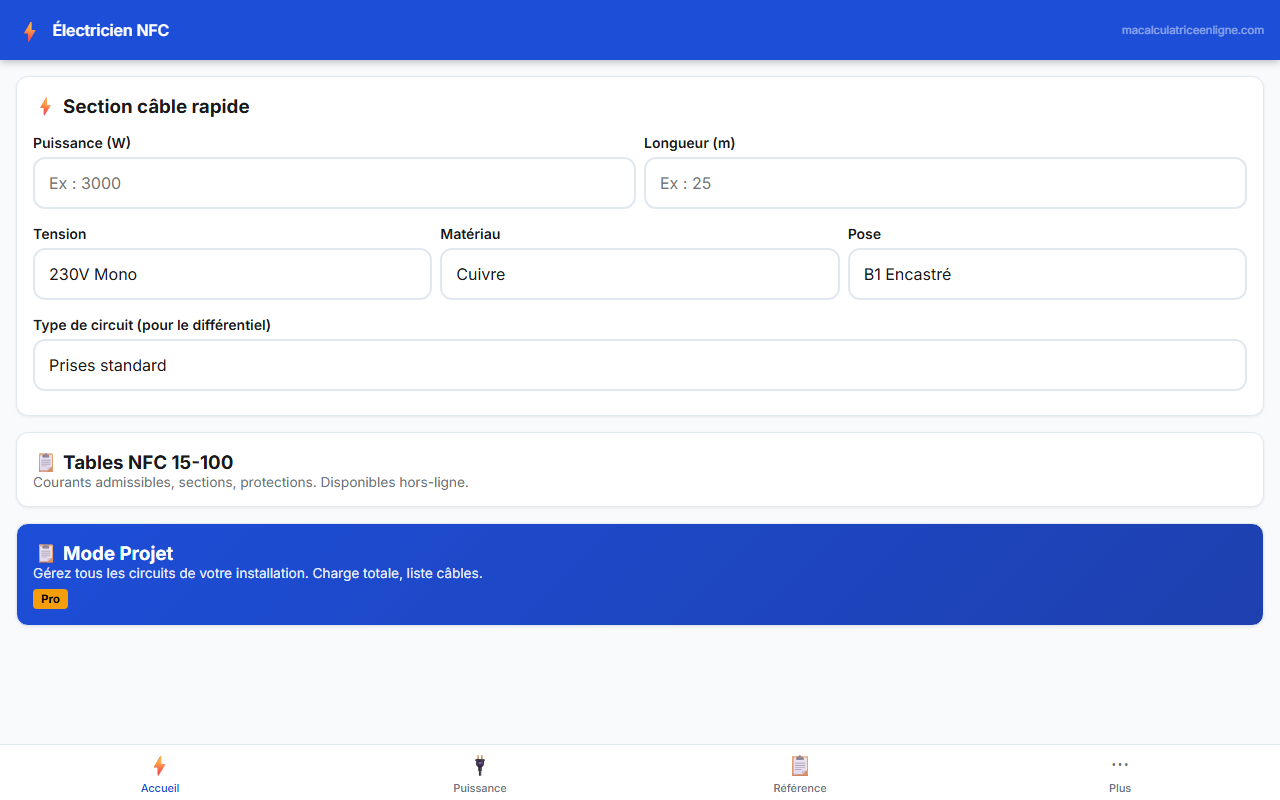
Task: Click the Tables NFC 15-100 clipboard icon
Action: coord(45,462)
